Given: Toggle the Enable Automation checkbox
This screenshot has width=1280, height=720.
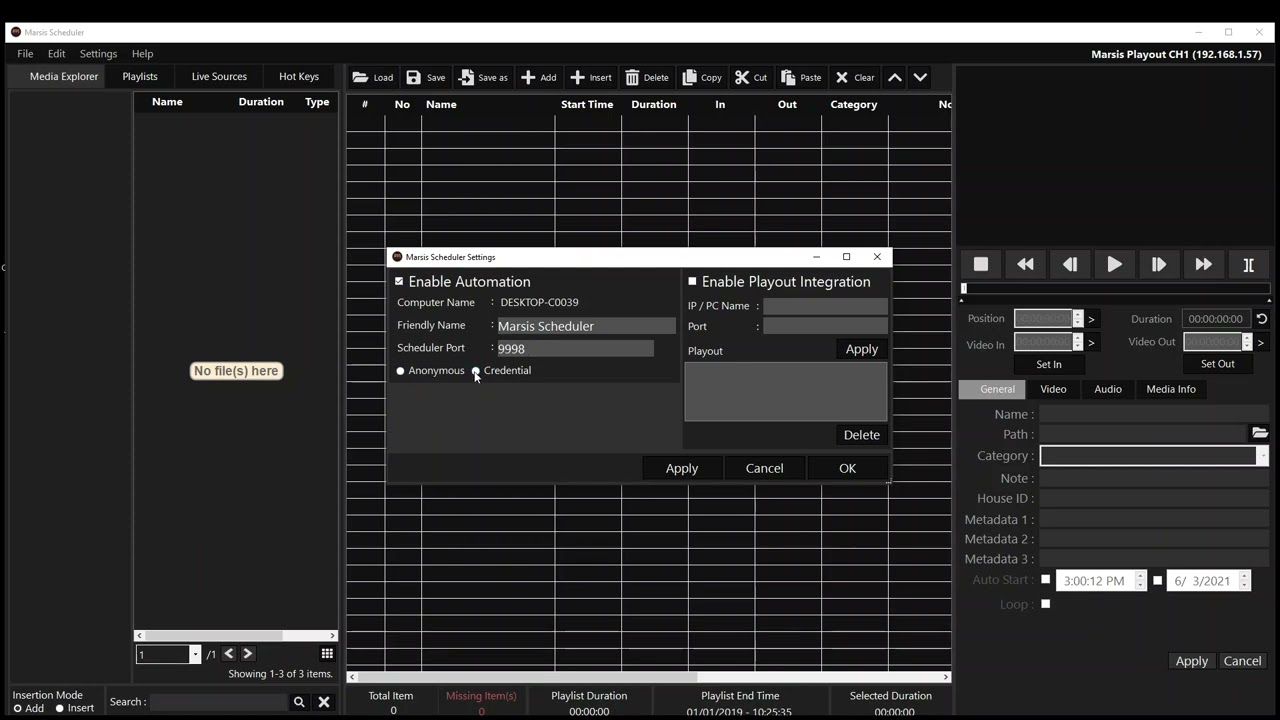Looking at the screenshot, I should [x=399, y=282].
